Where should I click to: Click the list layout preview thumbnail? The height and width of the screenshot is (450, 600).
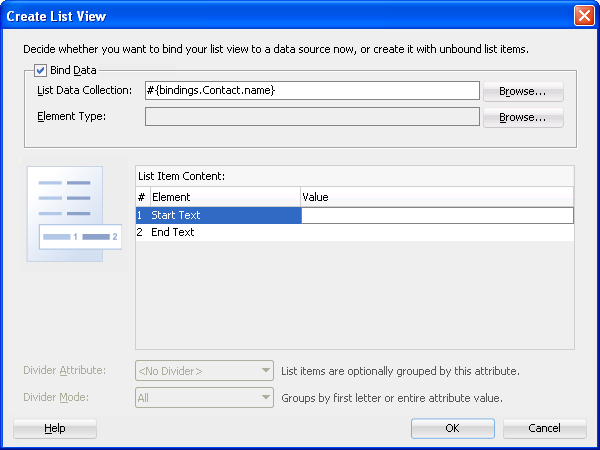(74, 214)
